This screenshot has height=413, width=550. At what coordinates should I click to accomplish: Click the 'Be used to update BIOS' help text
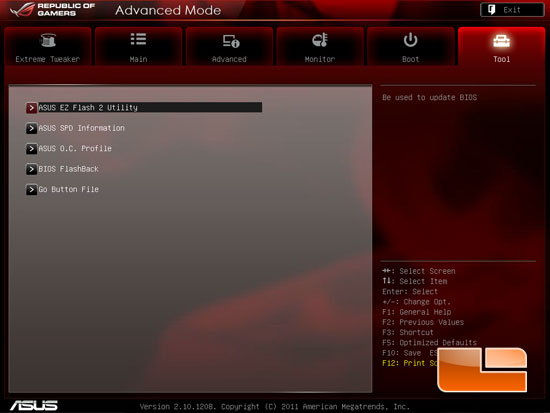[x=429, y=97]
